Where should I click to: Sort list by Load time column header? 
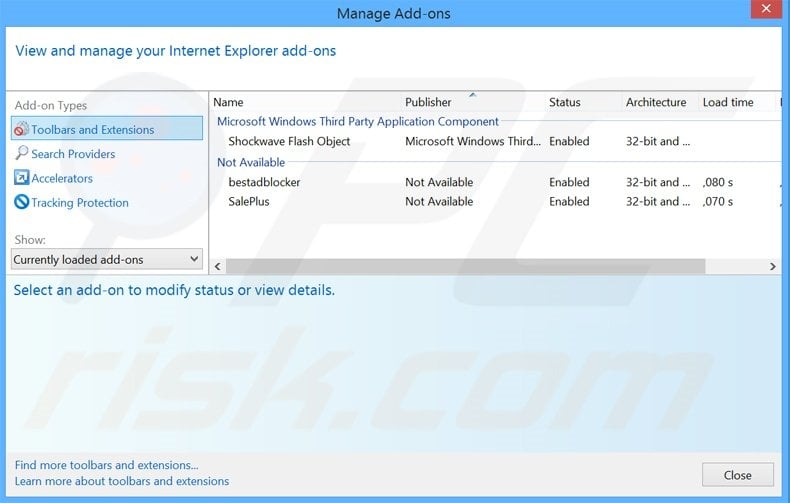(x=728, y=102)
